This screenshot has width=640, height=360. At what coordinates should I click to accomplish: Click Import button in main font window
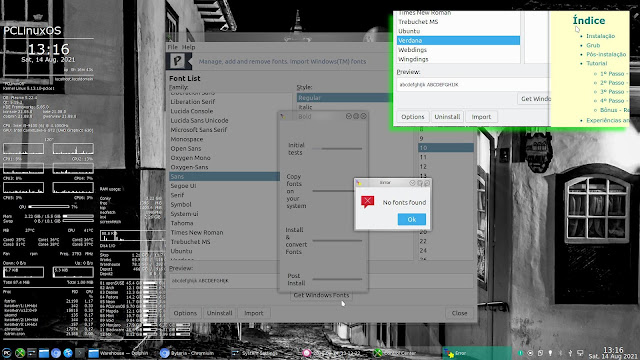253,313
